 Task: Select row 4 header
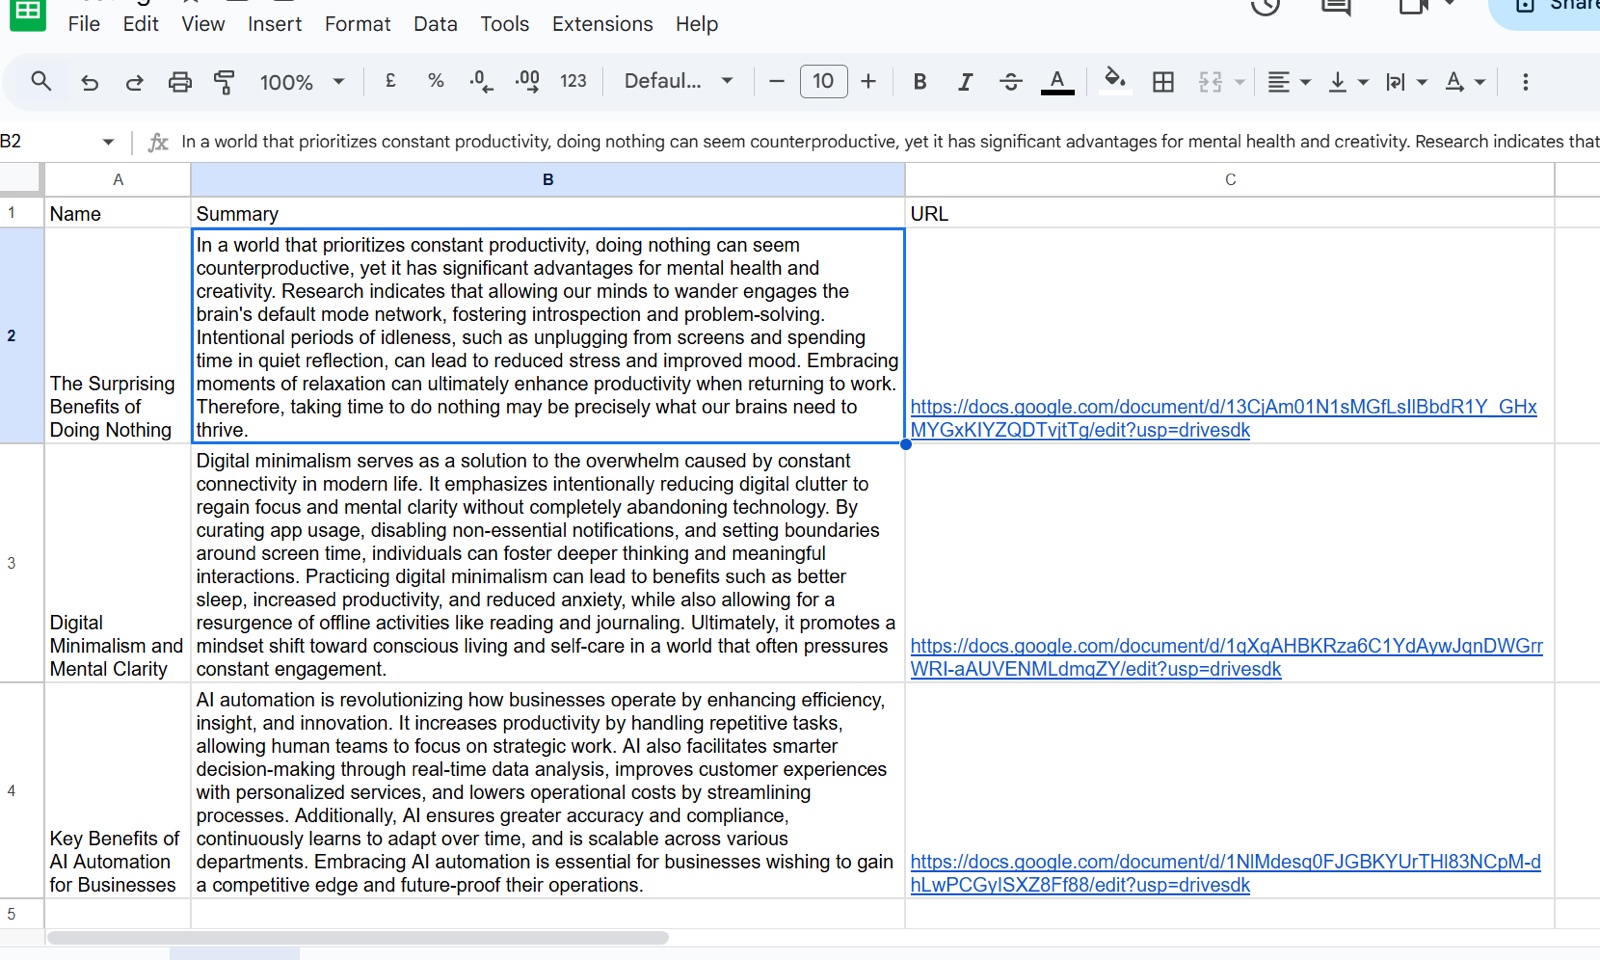(x=21, y=791)
